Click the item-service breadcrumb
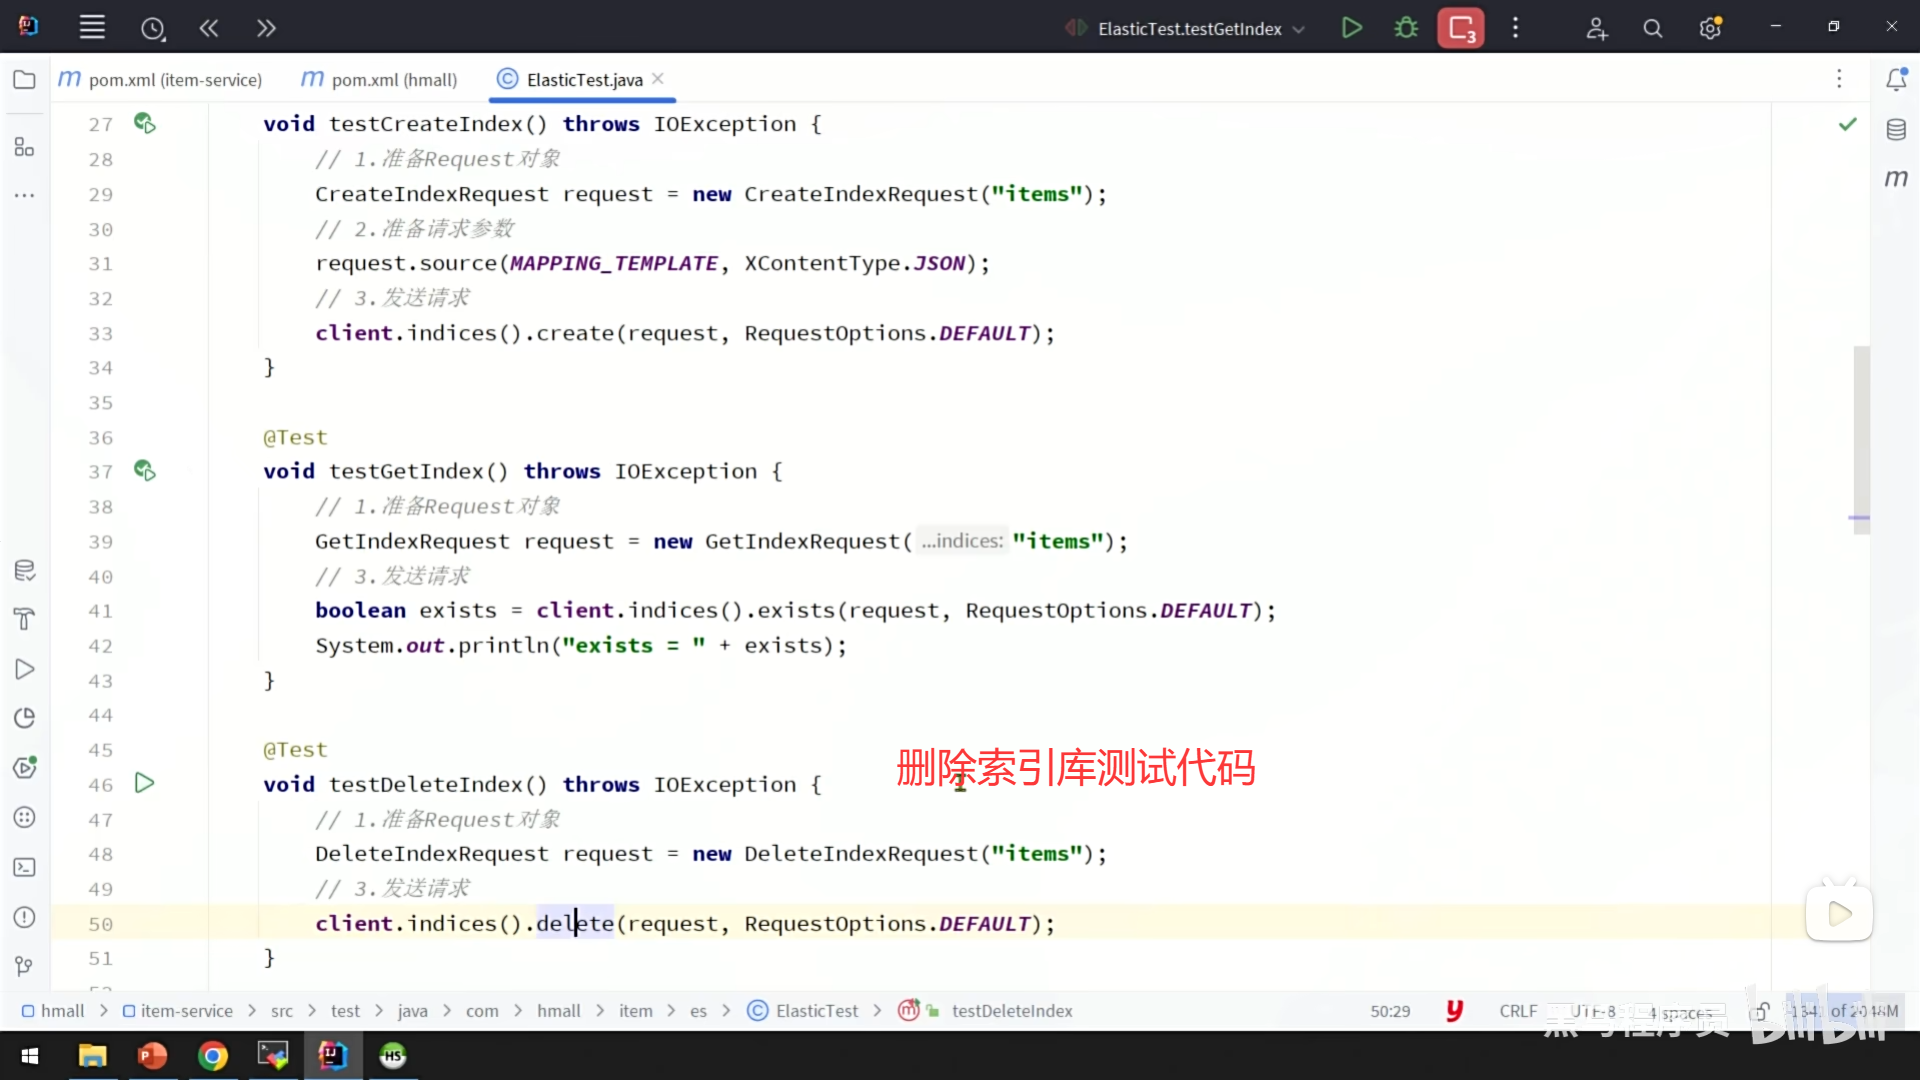 (186, 1011)
